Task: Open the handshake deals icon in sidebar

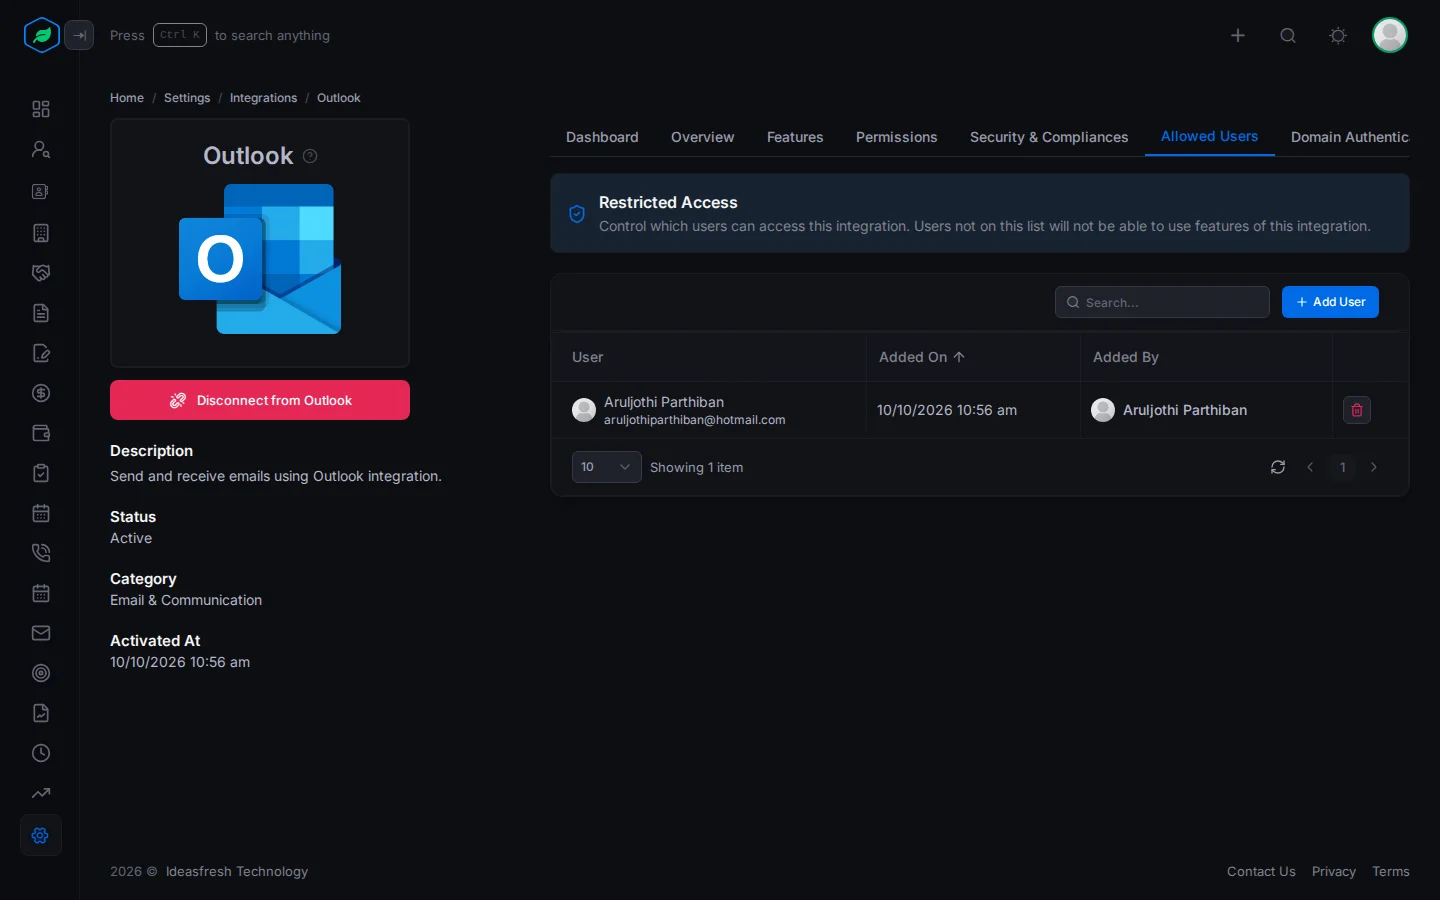Action: (41, 273)
